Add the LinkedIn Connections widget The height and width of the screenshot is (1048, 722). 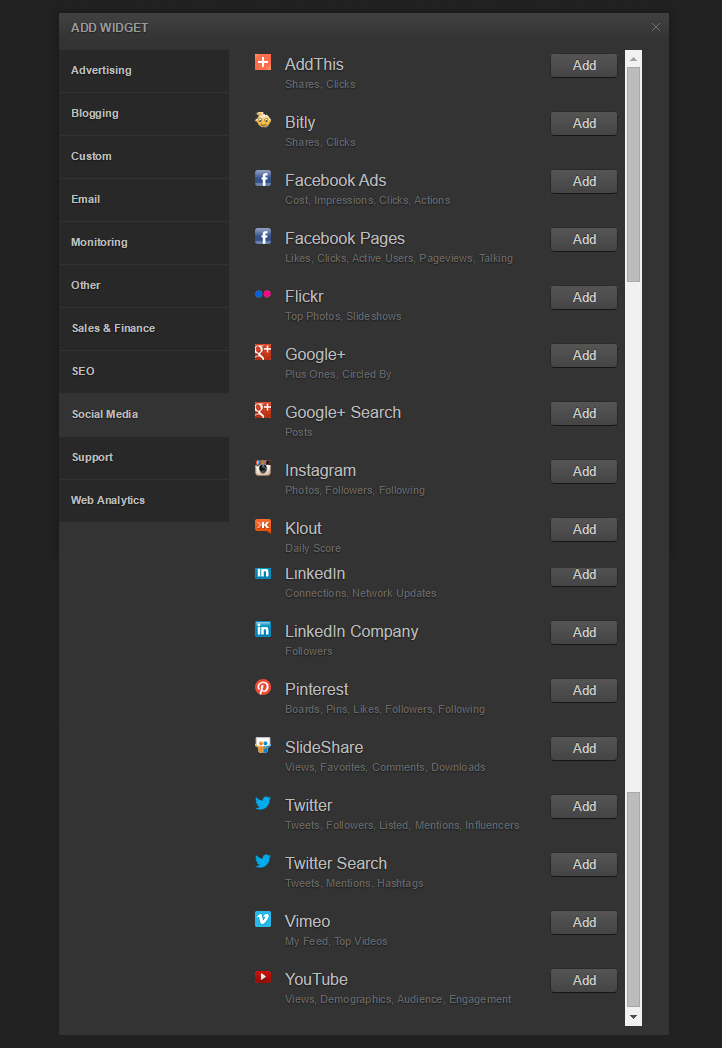(584, 576)
